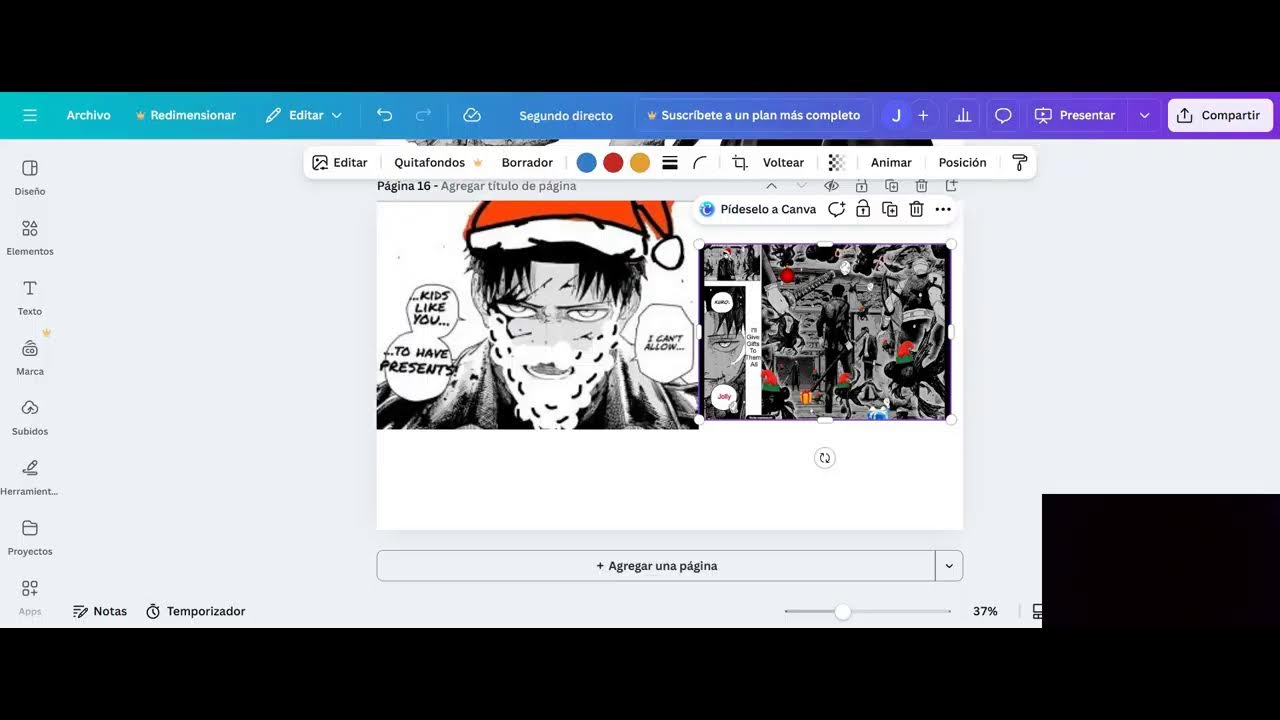Open the J user avatar
The image size is (1280, 720).
coord(896,115)
